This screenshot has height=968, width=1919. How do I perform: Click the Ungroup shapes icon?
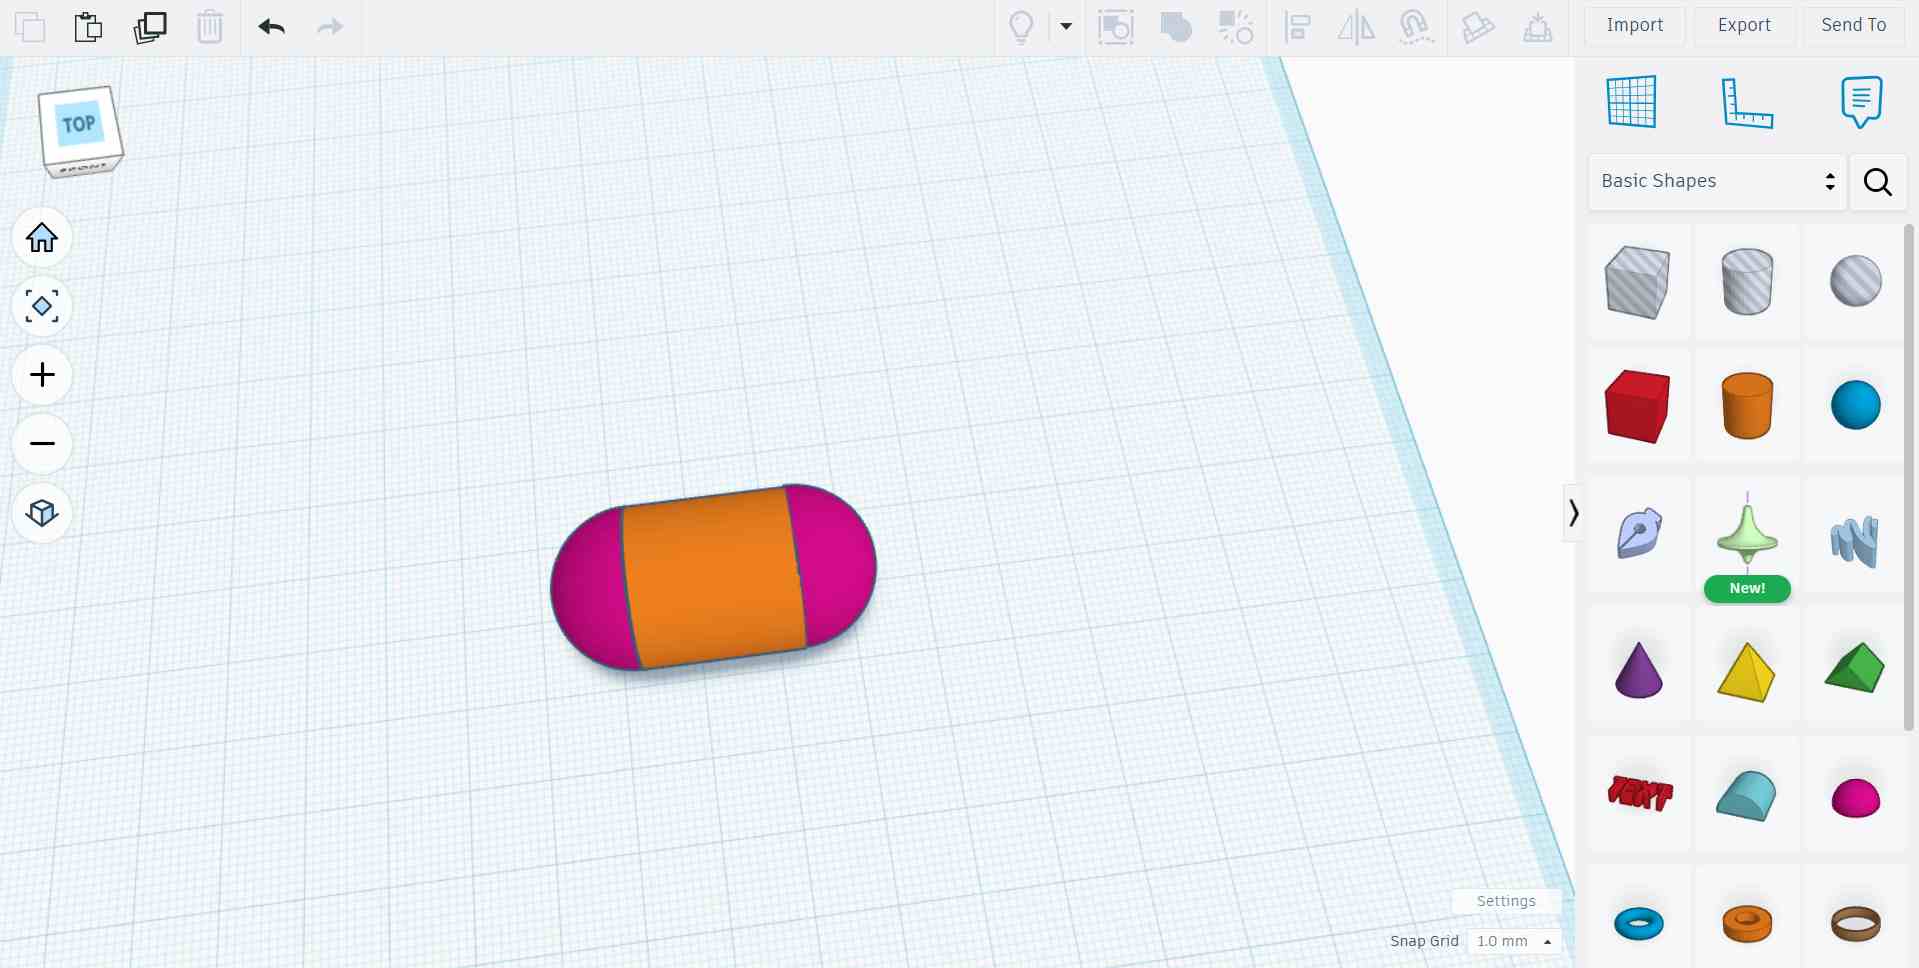point(1236,27)
